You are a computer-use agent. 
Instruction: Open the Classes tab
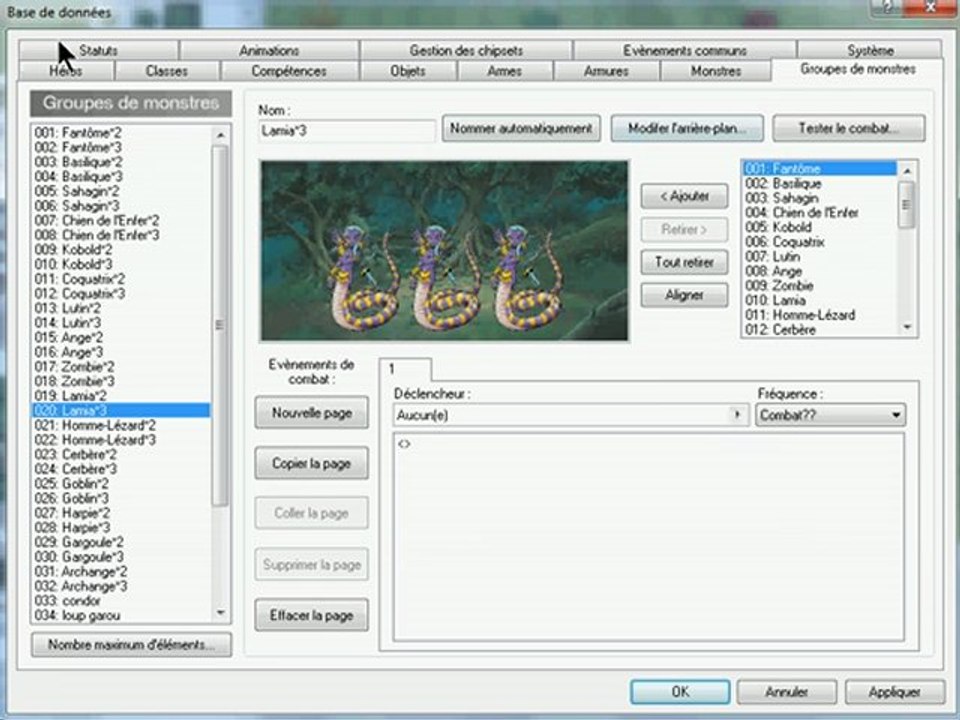tap(167, 71)
